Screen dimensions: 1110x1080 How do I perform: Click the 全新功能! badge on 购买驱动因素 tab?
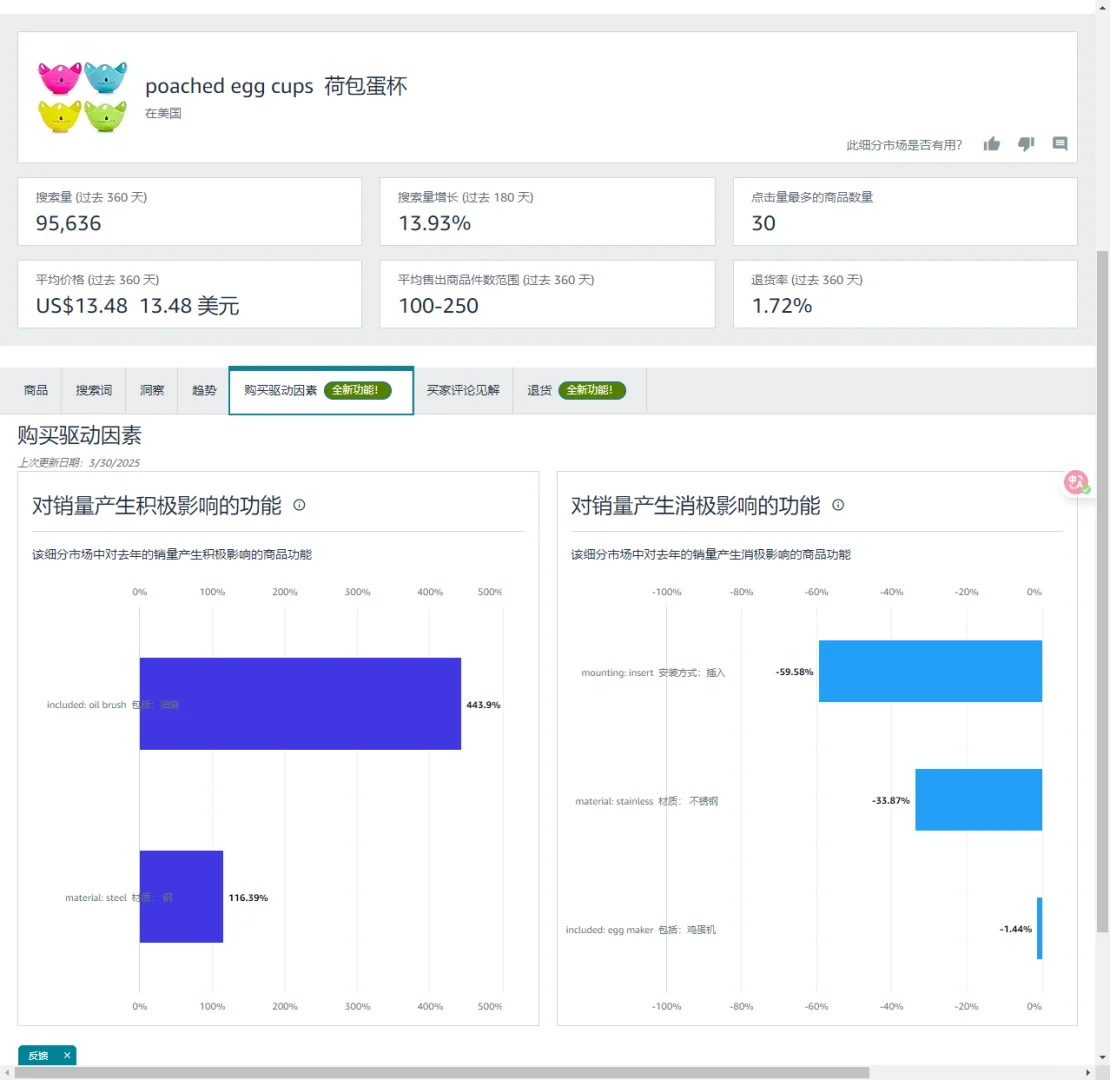357,390
